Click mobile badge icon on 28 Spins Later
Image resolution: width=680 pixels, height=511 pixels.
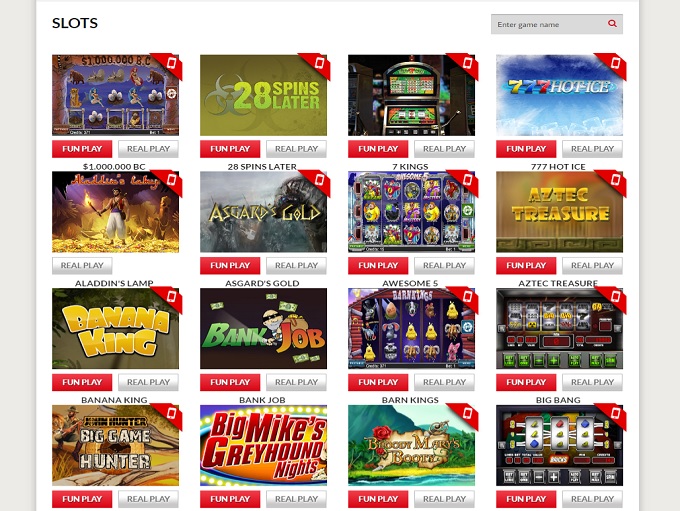tap(320, 63)
